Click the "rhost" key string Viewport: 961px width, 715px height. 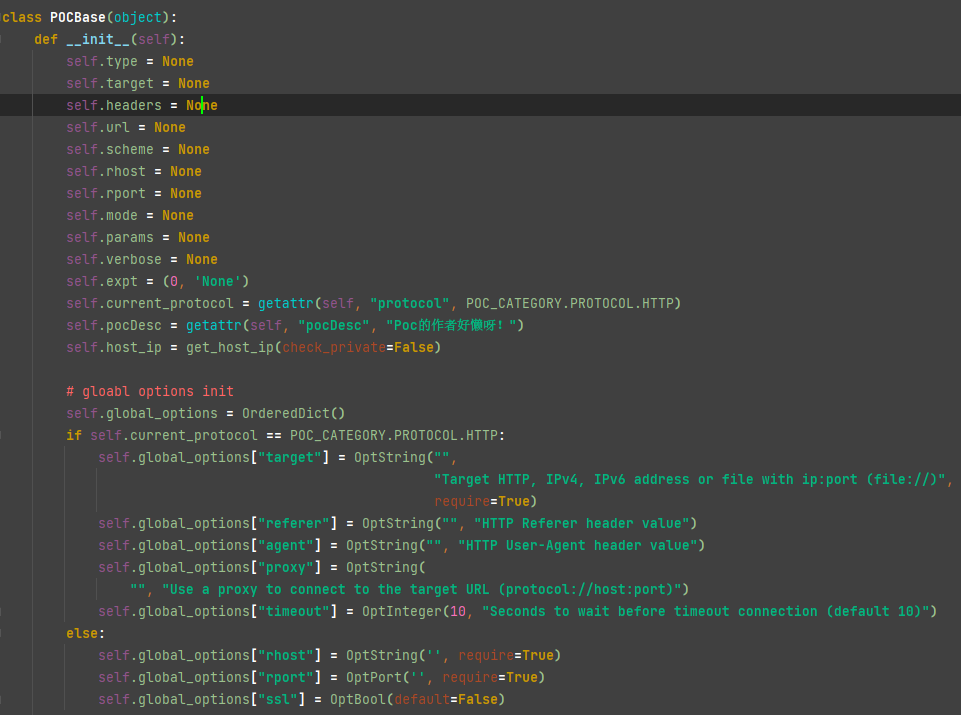point(286,656)
